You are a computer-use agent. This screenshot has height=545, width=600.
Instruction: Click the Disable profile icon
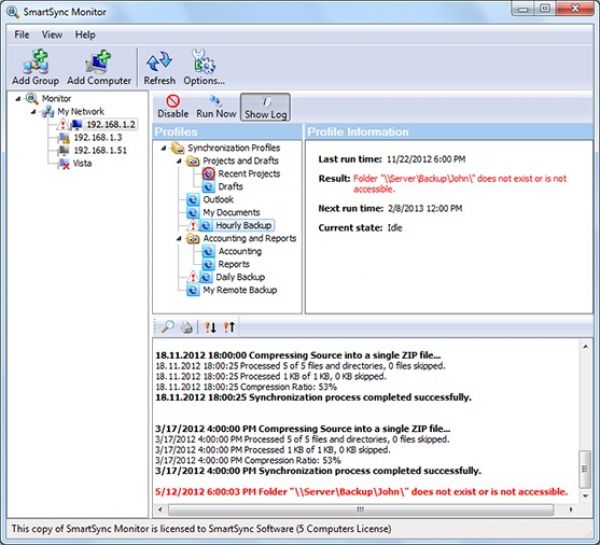(173, 101)
